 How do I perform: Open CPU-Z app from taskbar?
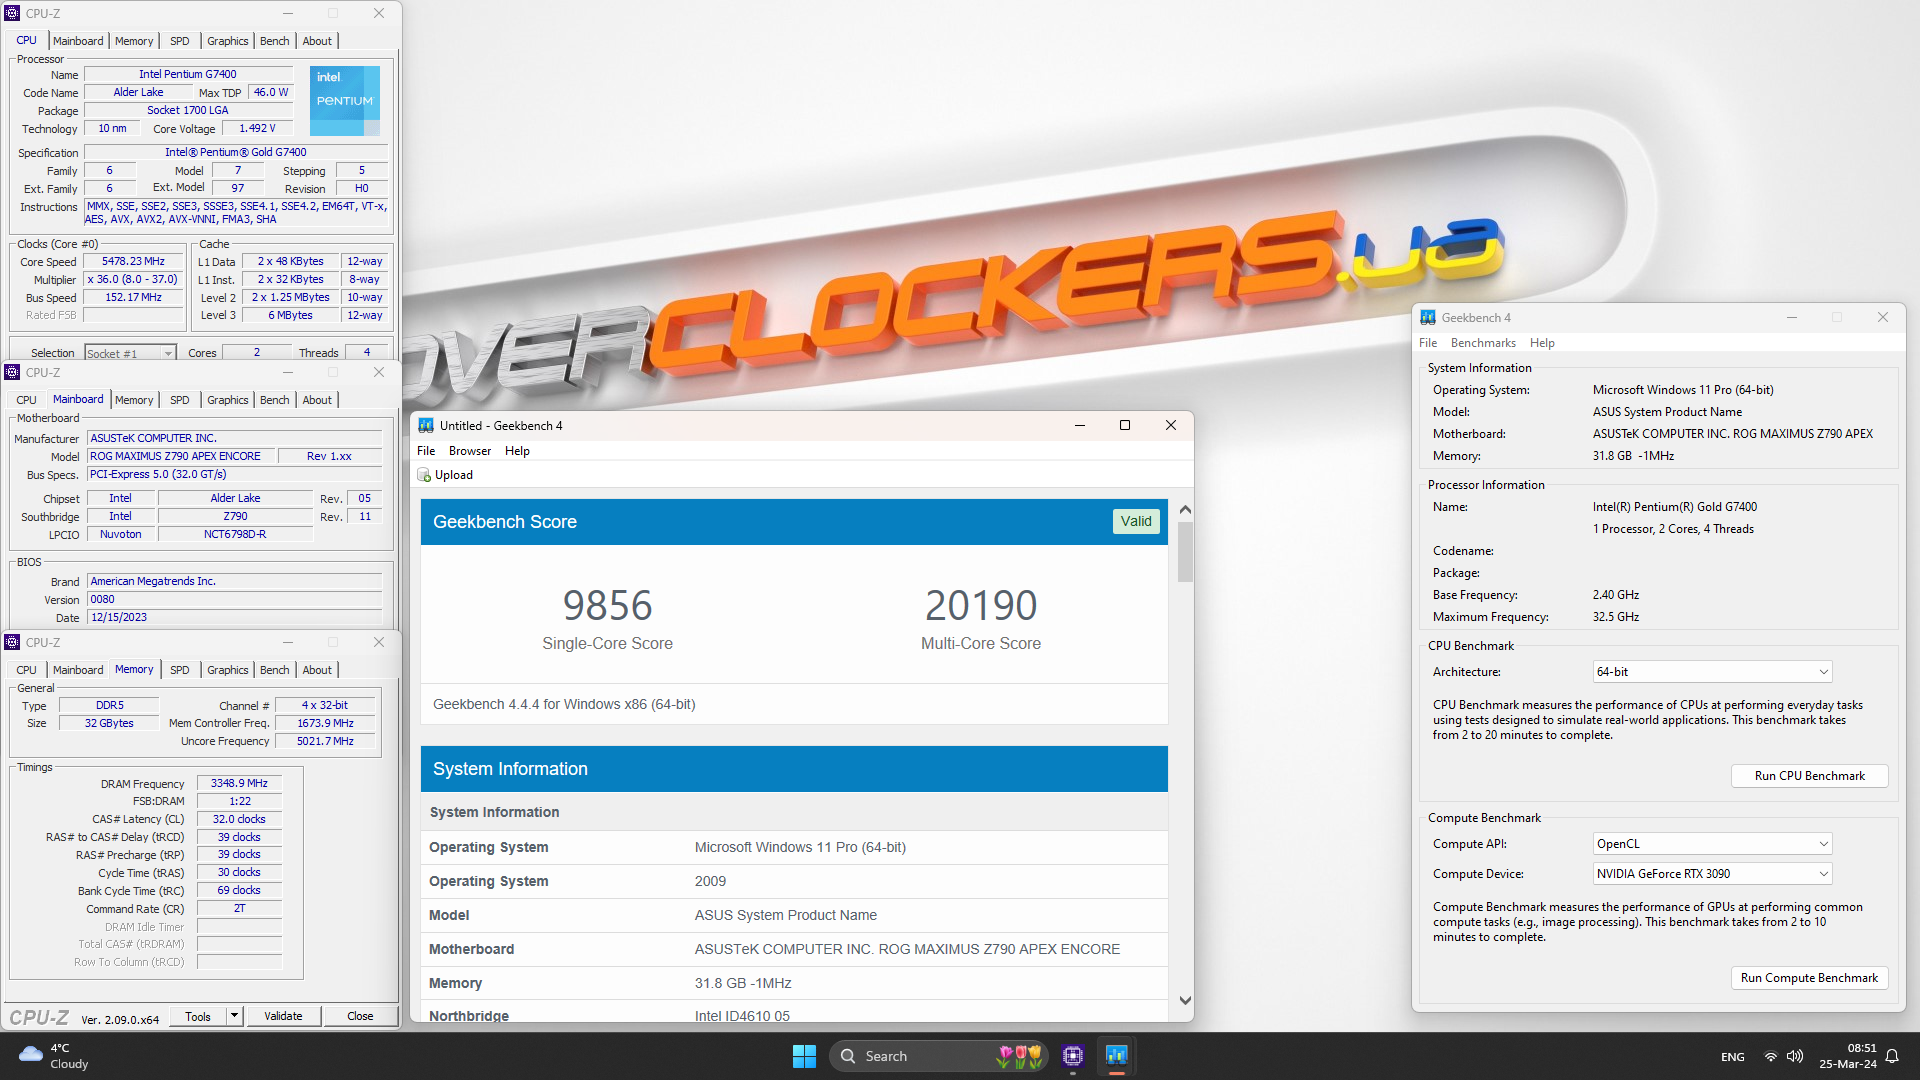tap(1073, 1056)
